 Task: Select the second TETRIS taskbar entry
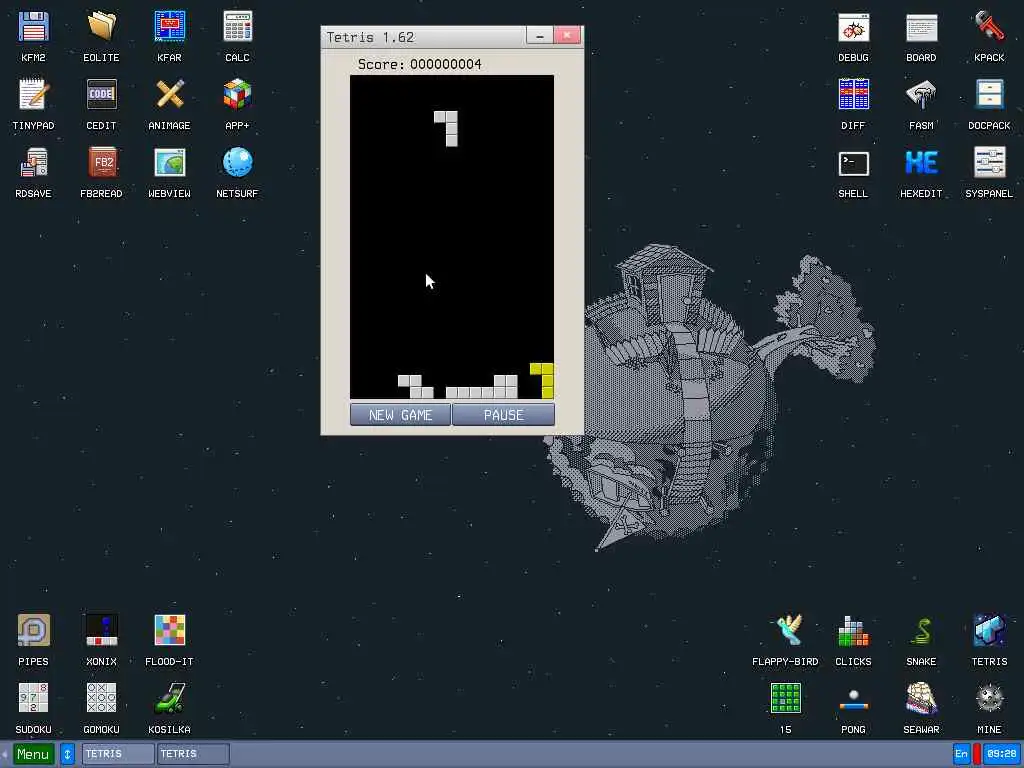coord(193,754)
